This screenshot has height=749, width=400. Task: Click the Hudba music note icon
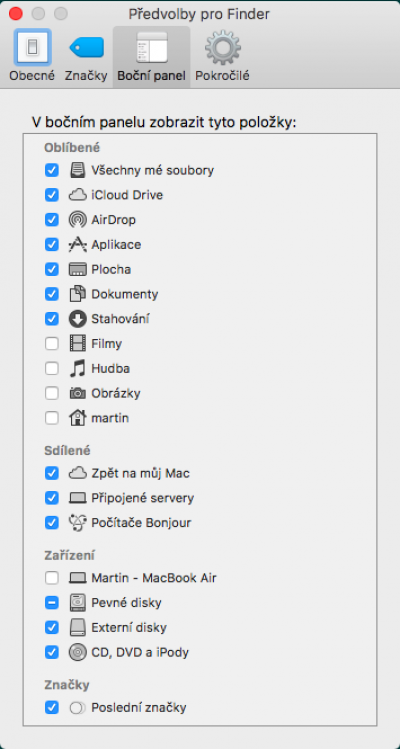click(x=77, y=368)
